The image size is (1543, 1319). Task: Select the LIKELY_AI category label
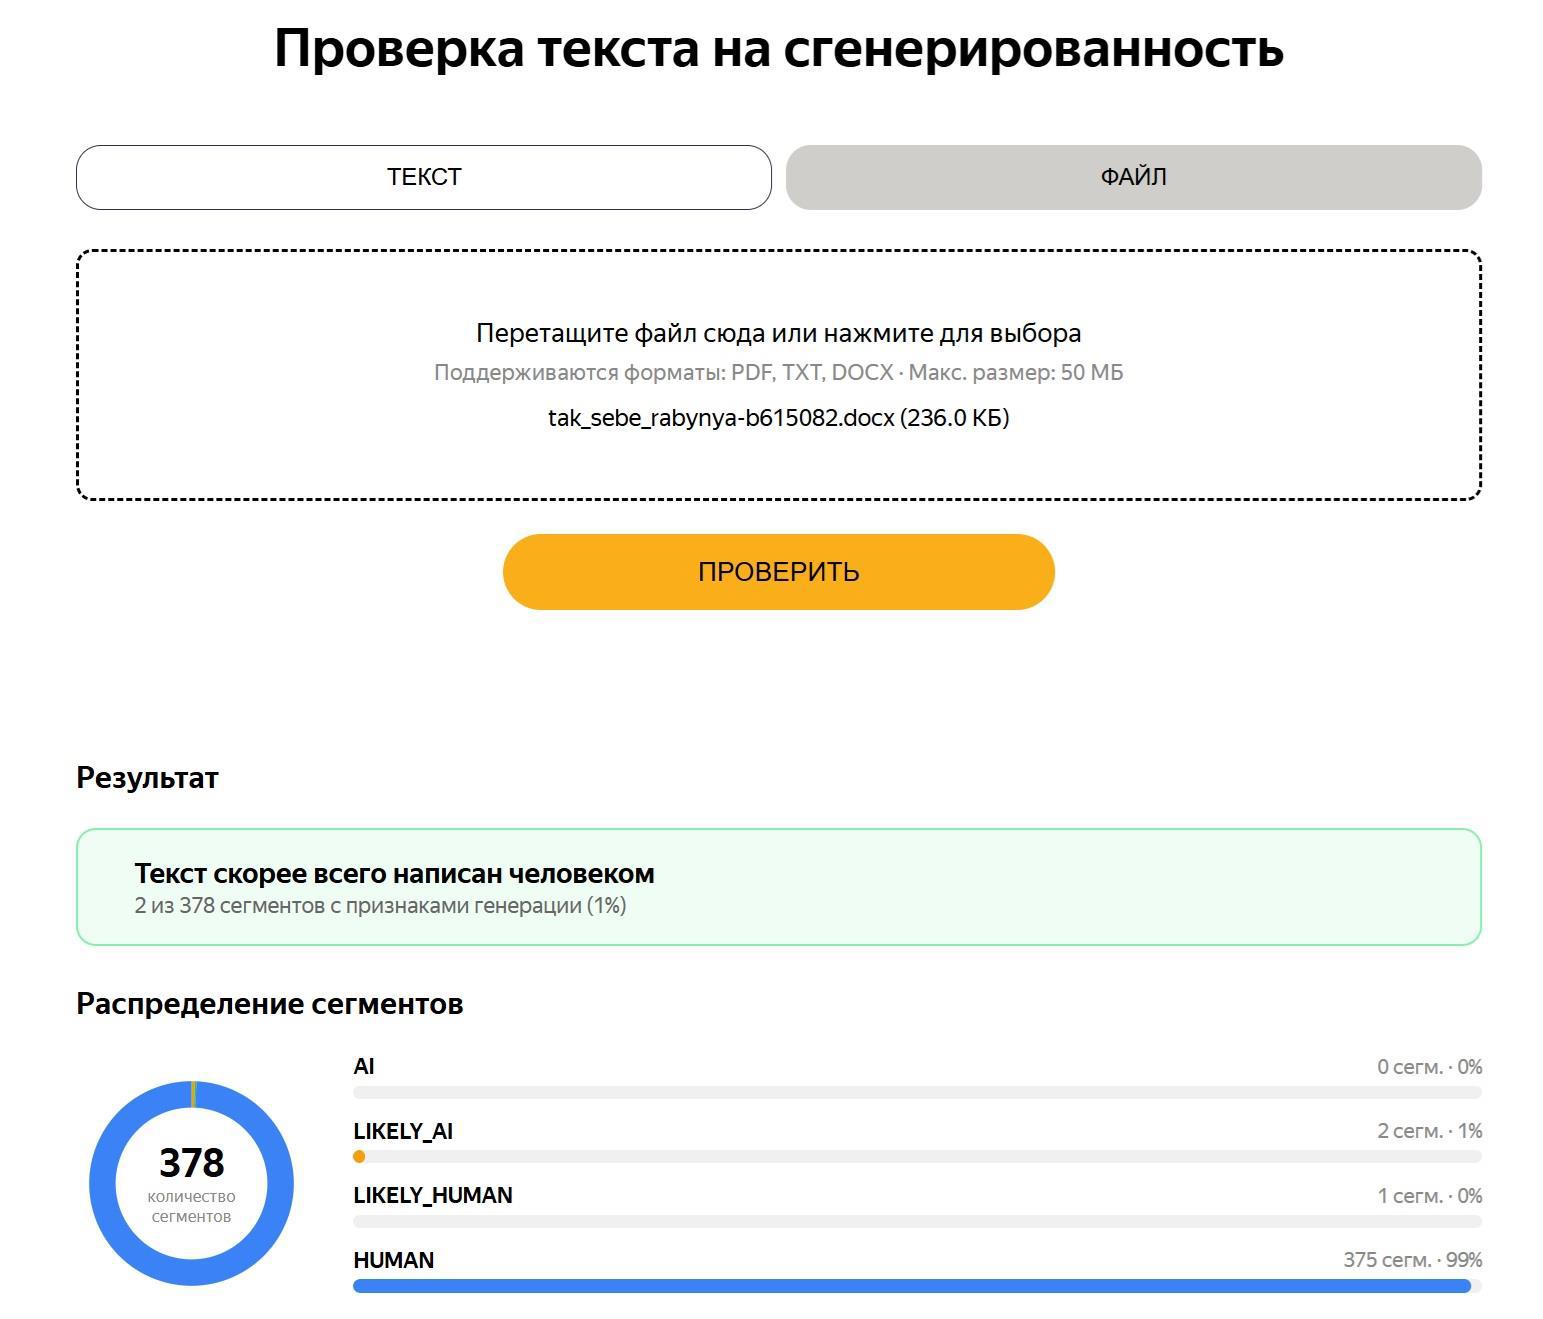click(x=403, y=1131)
